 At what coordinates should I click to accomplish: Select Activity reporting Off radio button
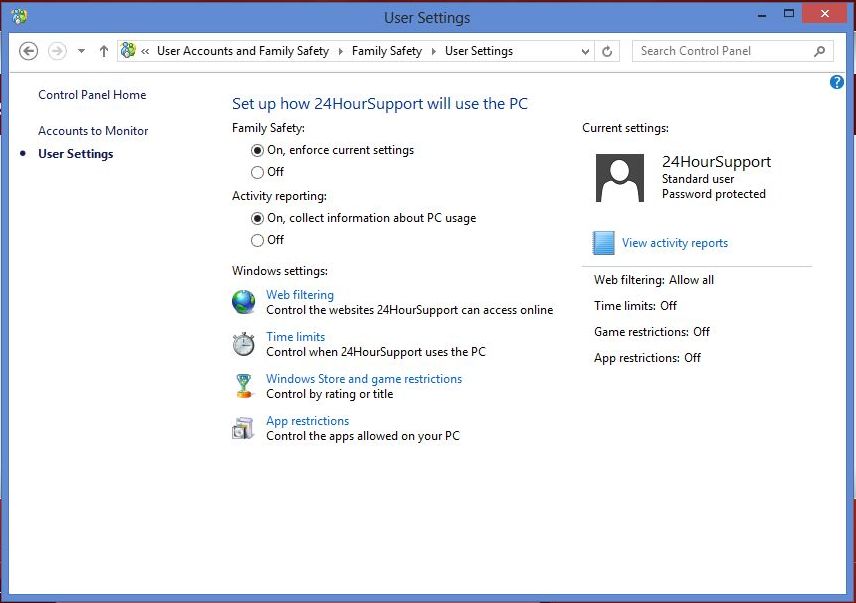tap(257, 240)
